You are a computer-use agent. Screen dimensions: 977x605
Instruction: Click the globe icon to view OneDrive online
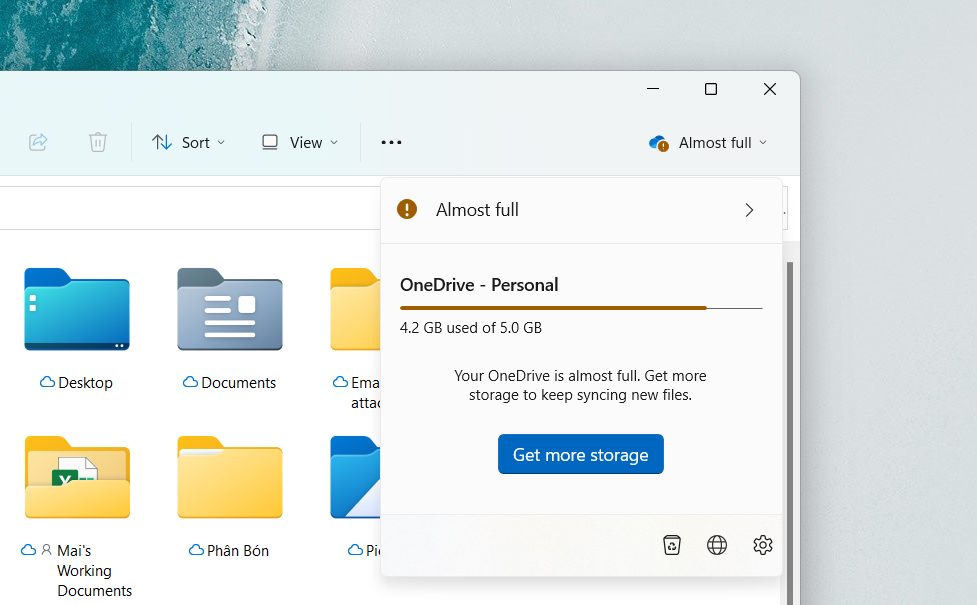pos(716,544)
